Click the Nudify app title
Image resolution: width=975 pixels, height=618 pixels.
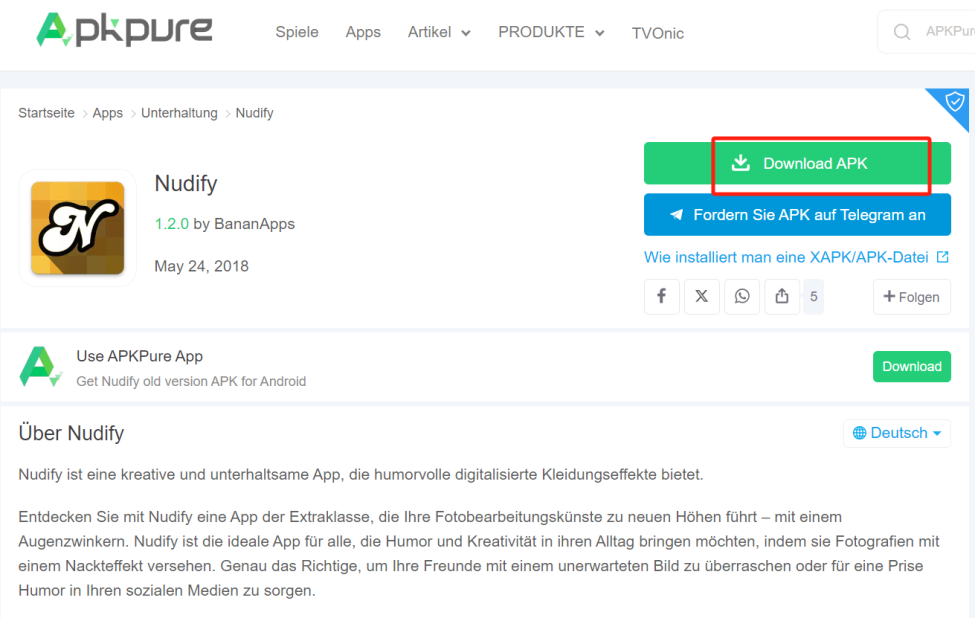tap(186, 183)
